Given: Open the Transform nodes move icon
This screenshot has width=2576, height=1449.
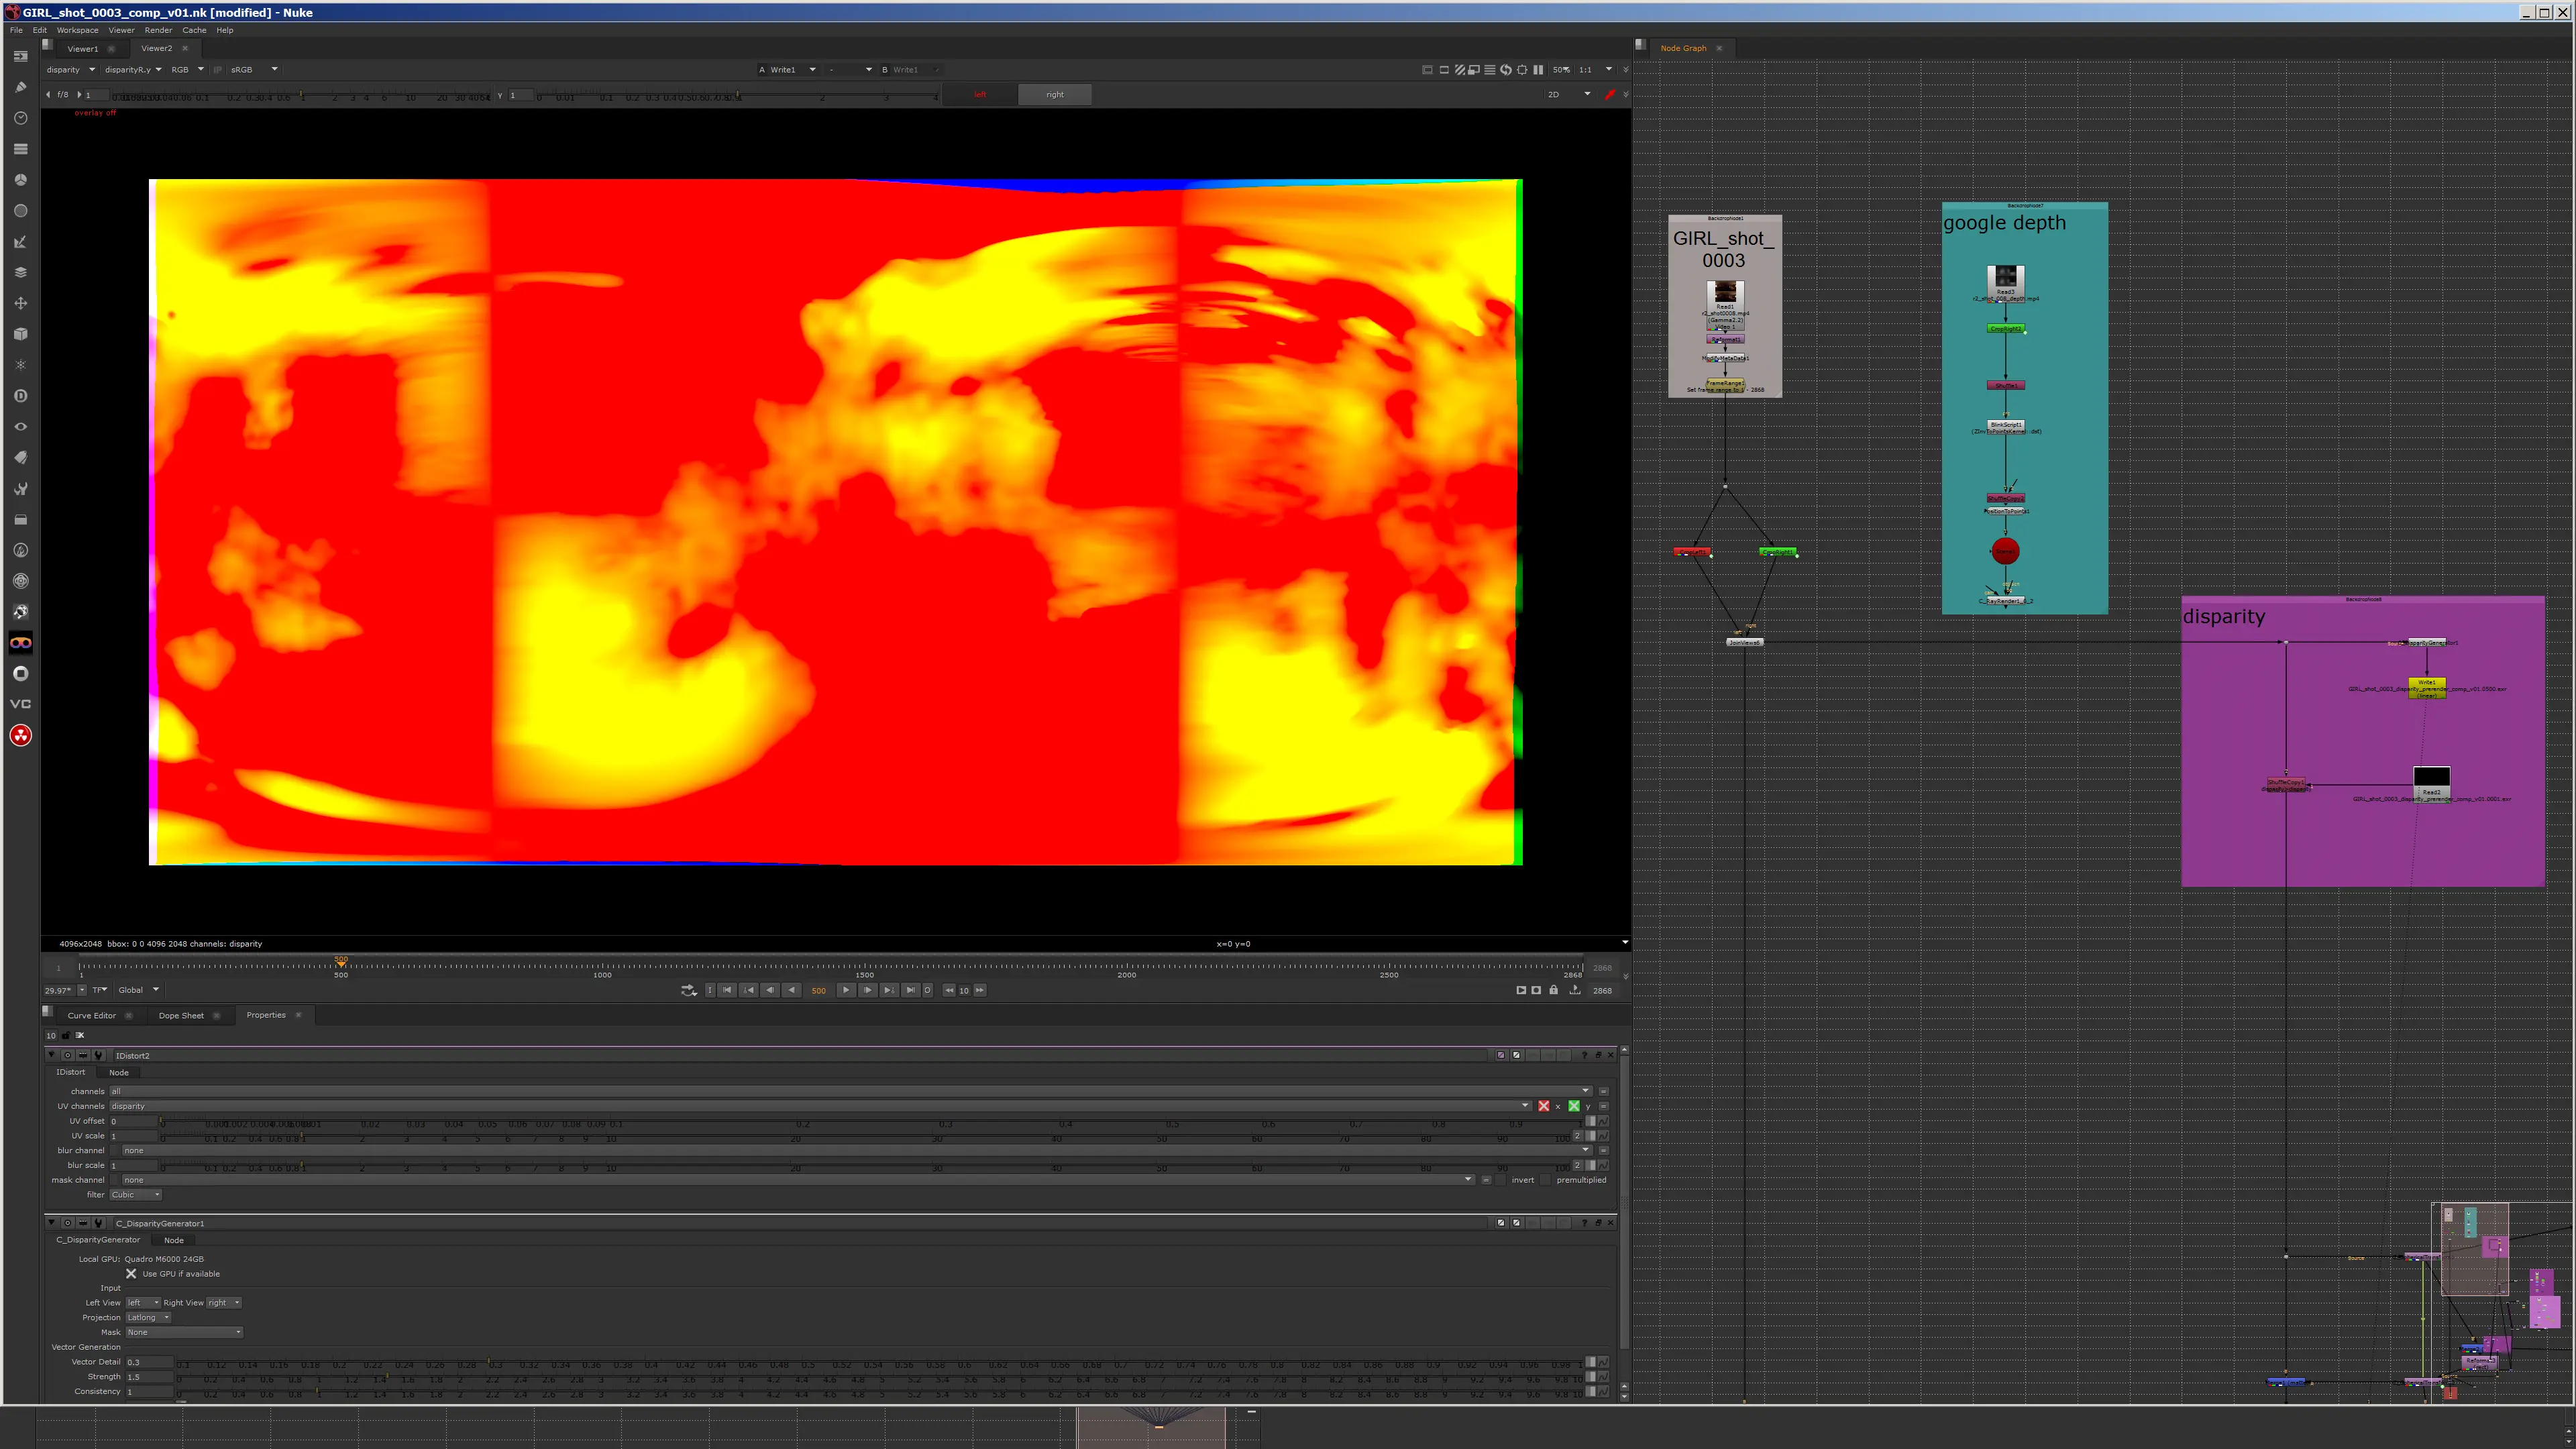Looking at the screenshot, I should coord(20,303).
